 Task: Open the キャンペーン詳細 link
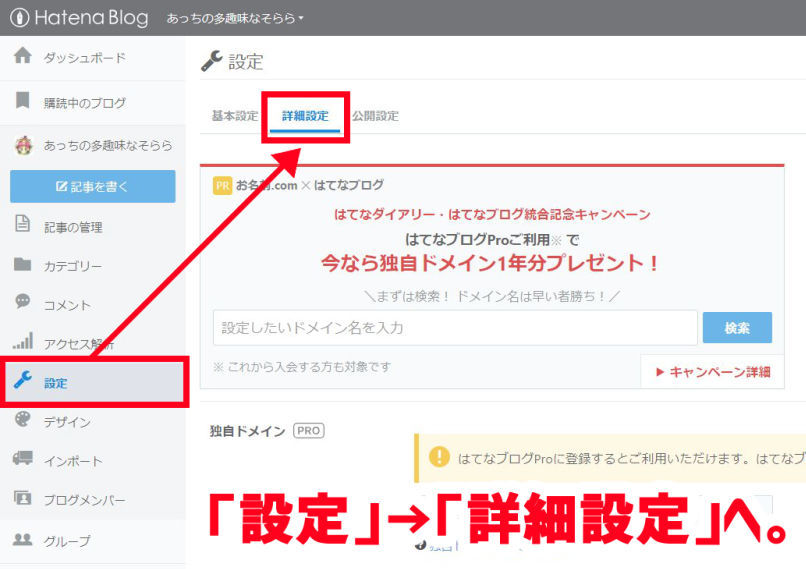(x=713, y=372)
